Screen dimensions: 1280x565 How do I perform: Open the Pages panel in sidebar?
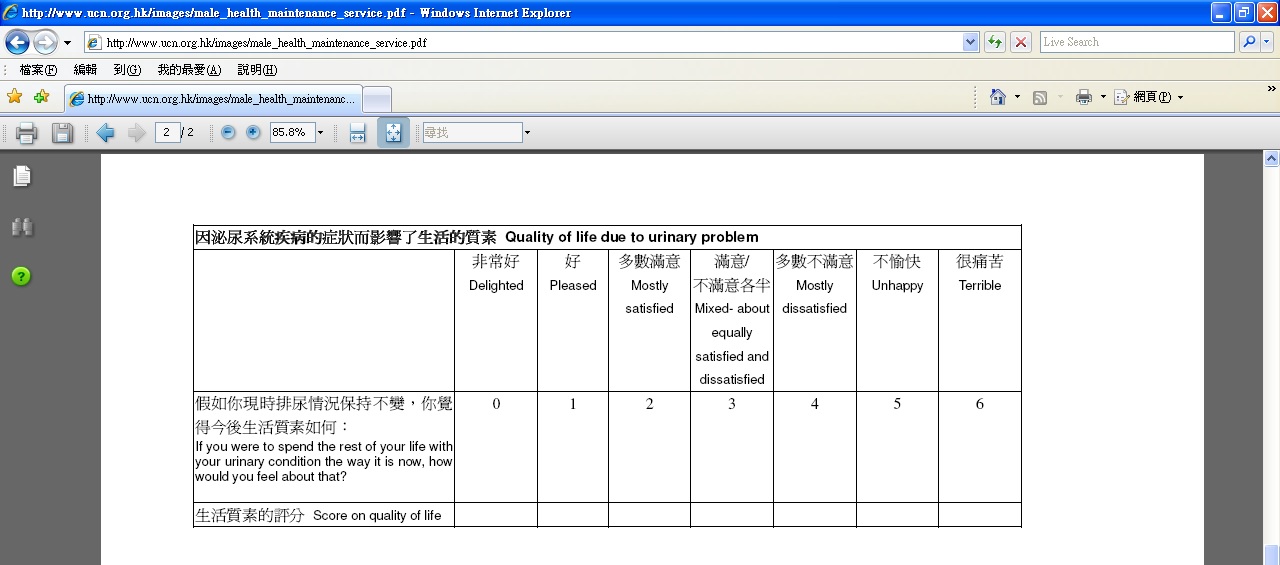point(21,176)
